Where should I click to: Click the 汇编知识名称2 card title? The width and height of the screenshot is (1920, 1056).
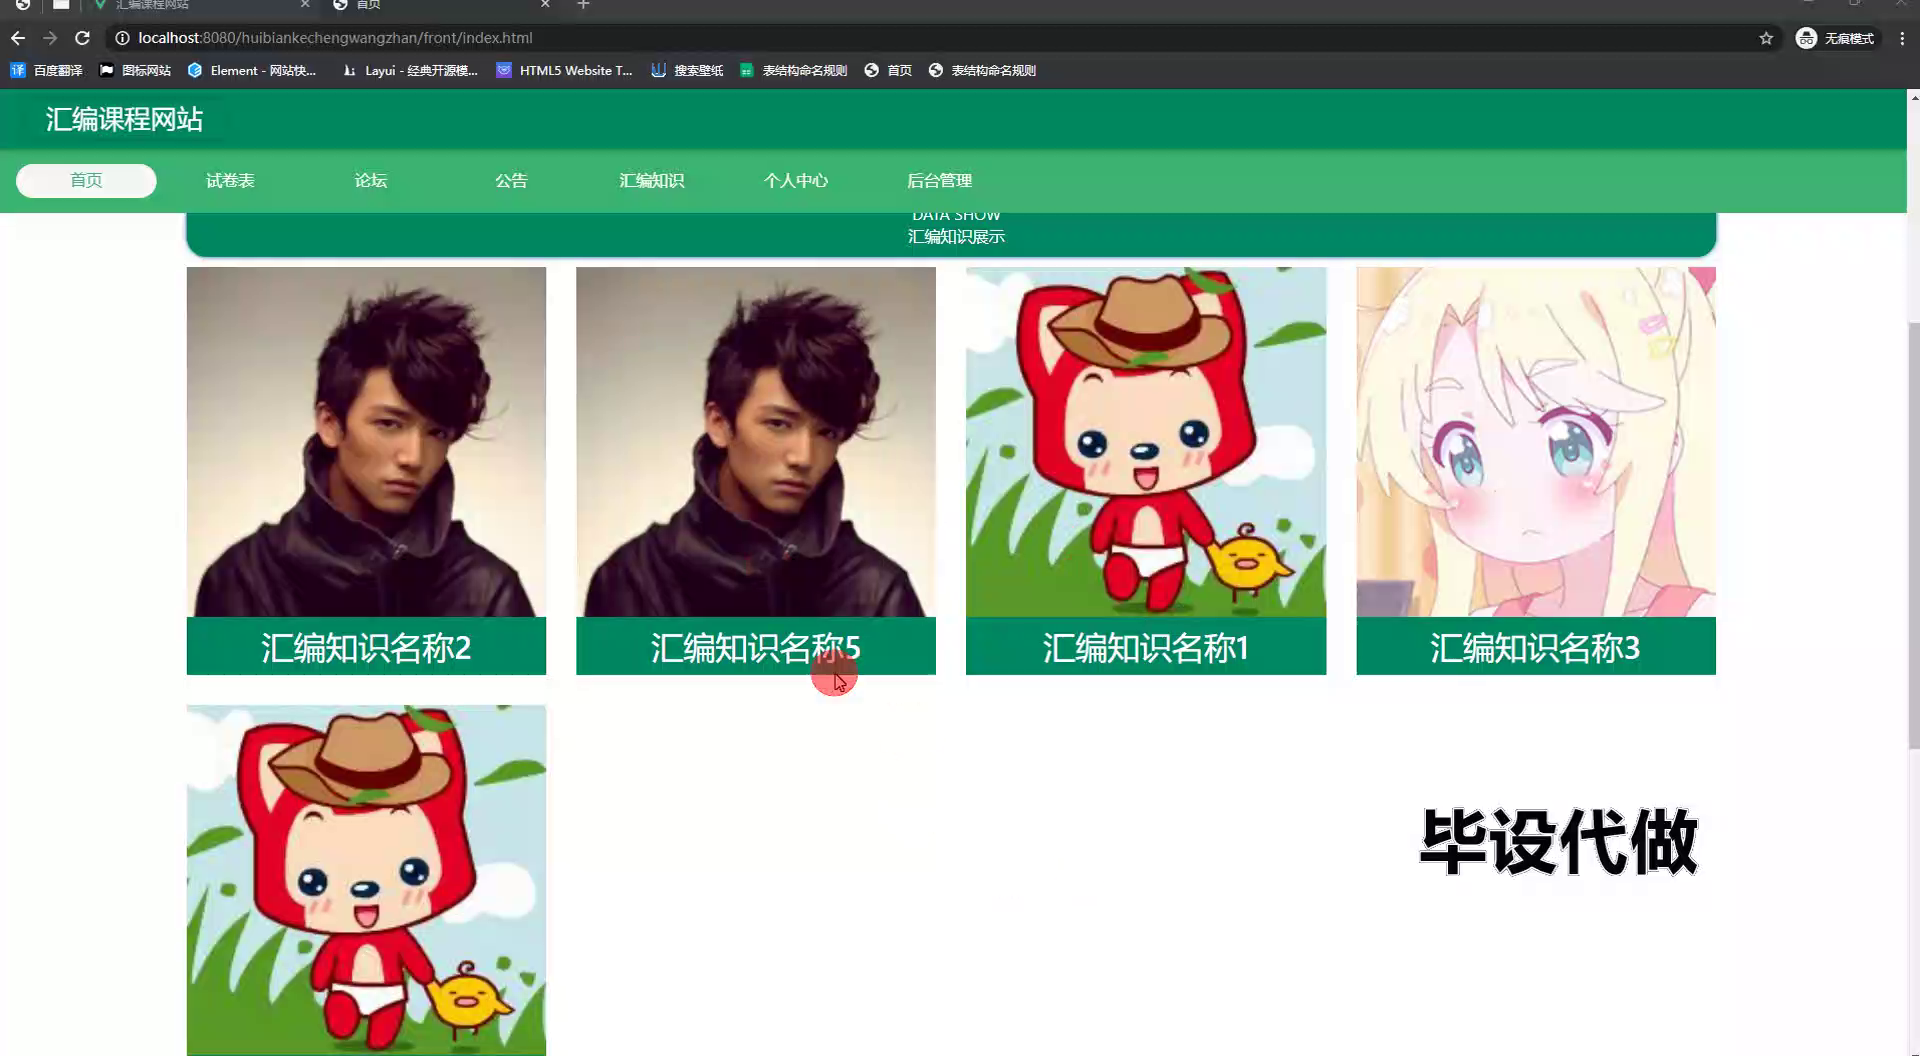tap(366, 648)
